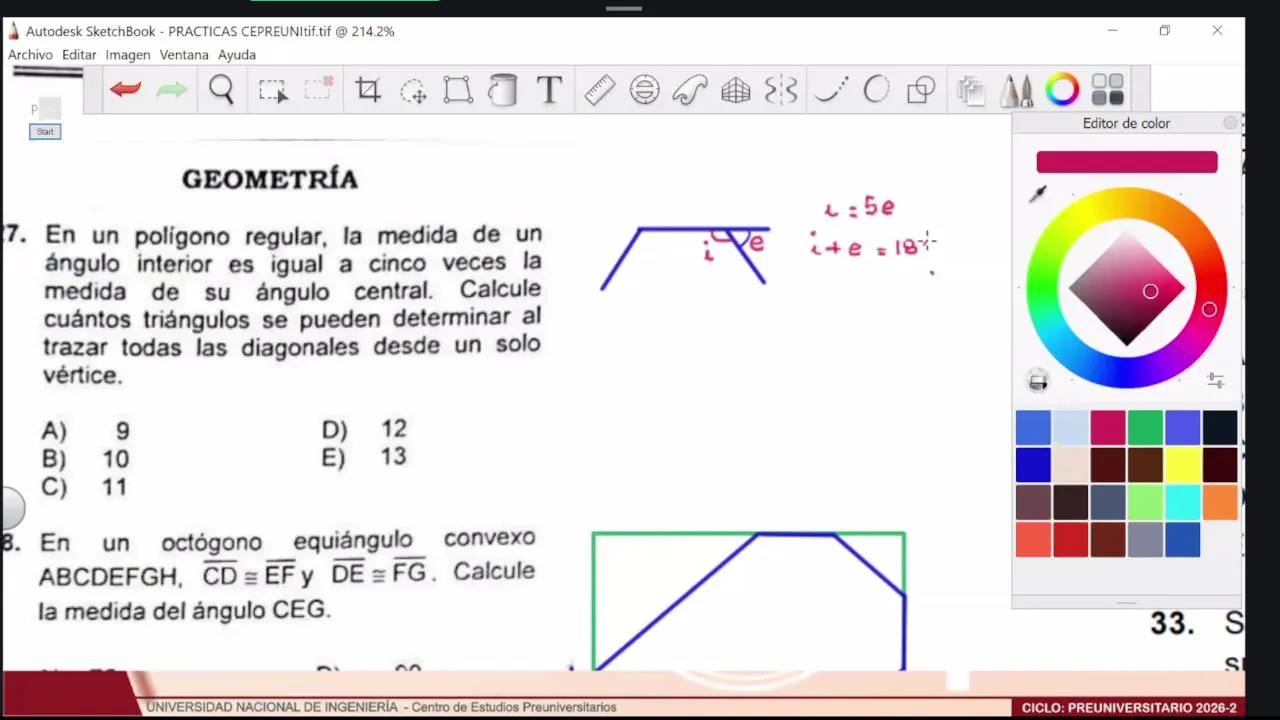Open the Archivo menu

click(x=30, y=55)
